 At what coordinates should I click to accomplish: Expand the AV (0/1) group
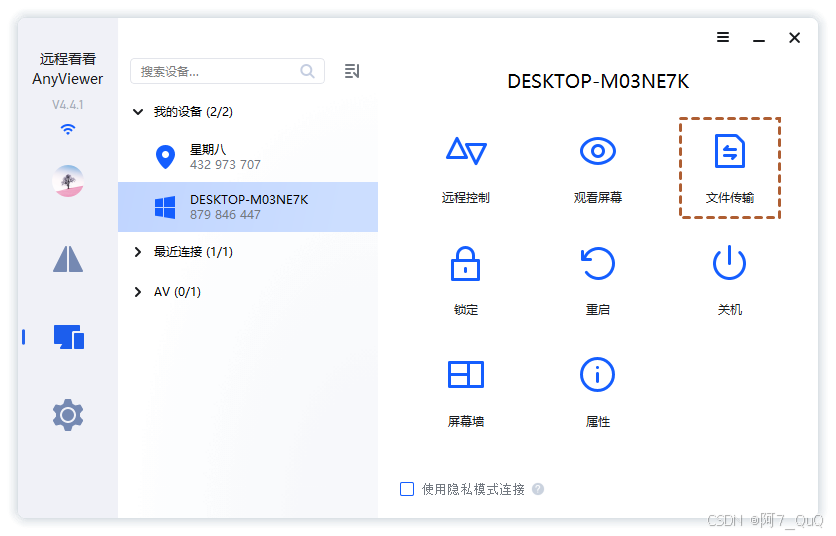tap(138, 292)
